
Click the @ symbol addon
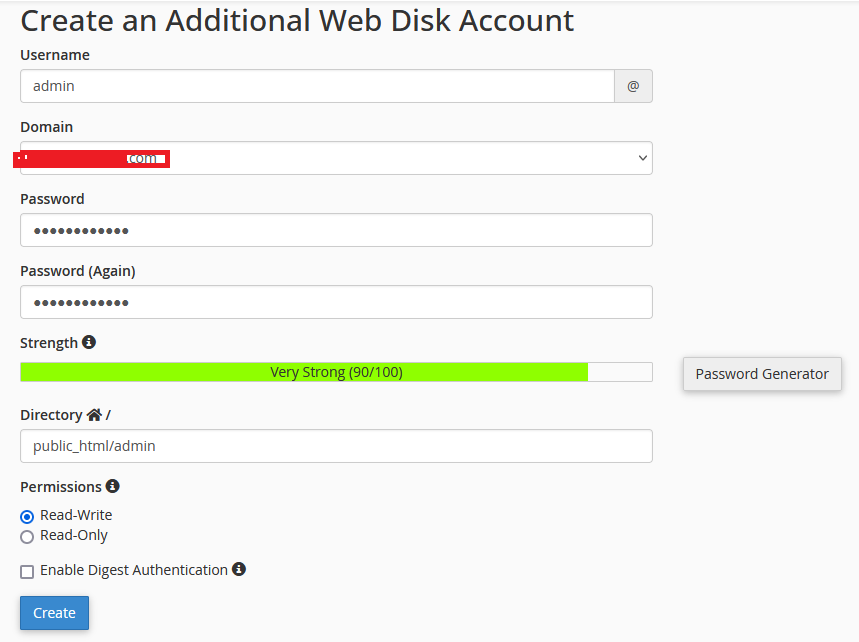633,86
